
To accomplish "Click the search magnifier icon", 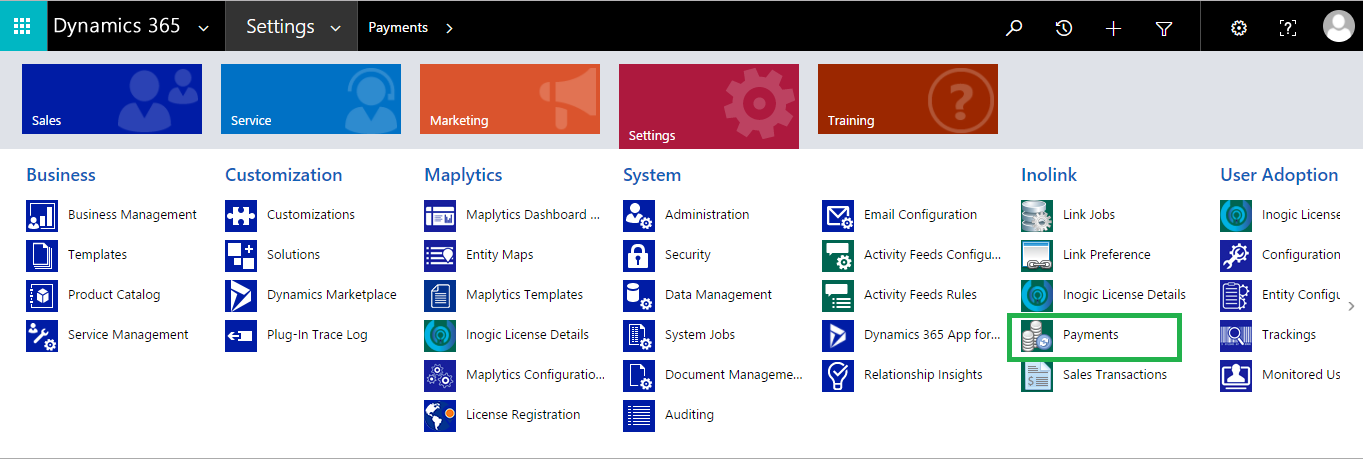I will [x=1014, y=28].
